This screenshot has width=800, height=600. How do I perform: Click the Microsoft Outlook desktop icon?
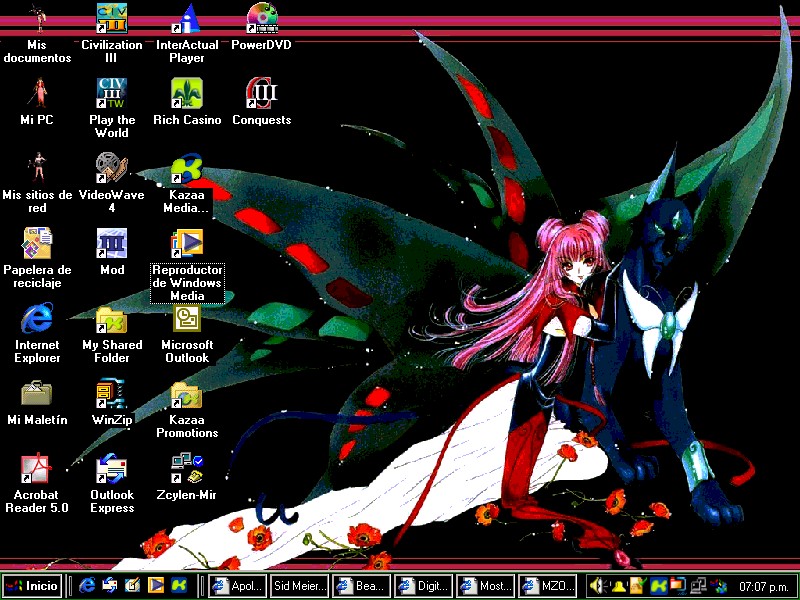coord(186,319)
